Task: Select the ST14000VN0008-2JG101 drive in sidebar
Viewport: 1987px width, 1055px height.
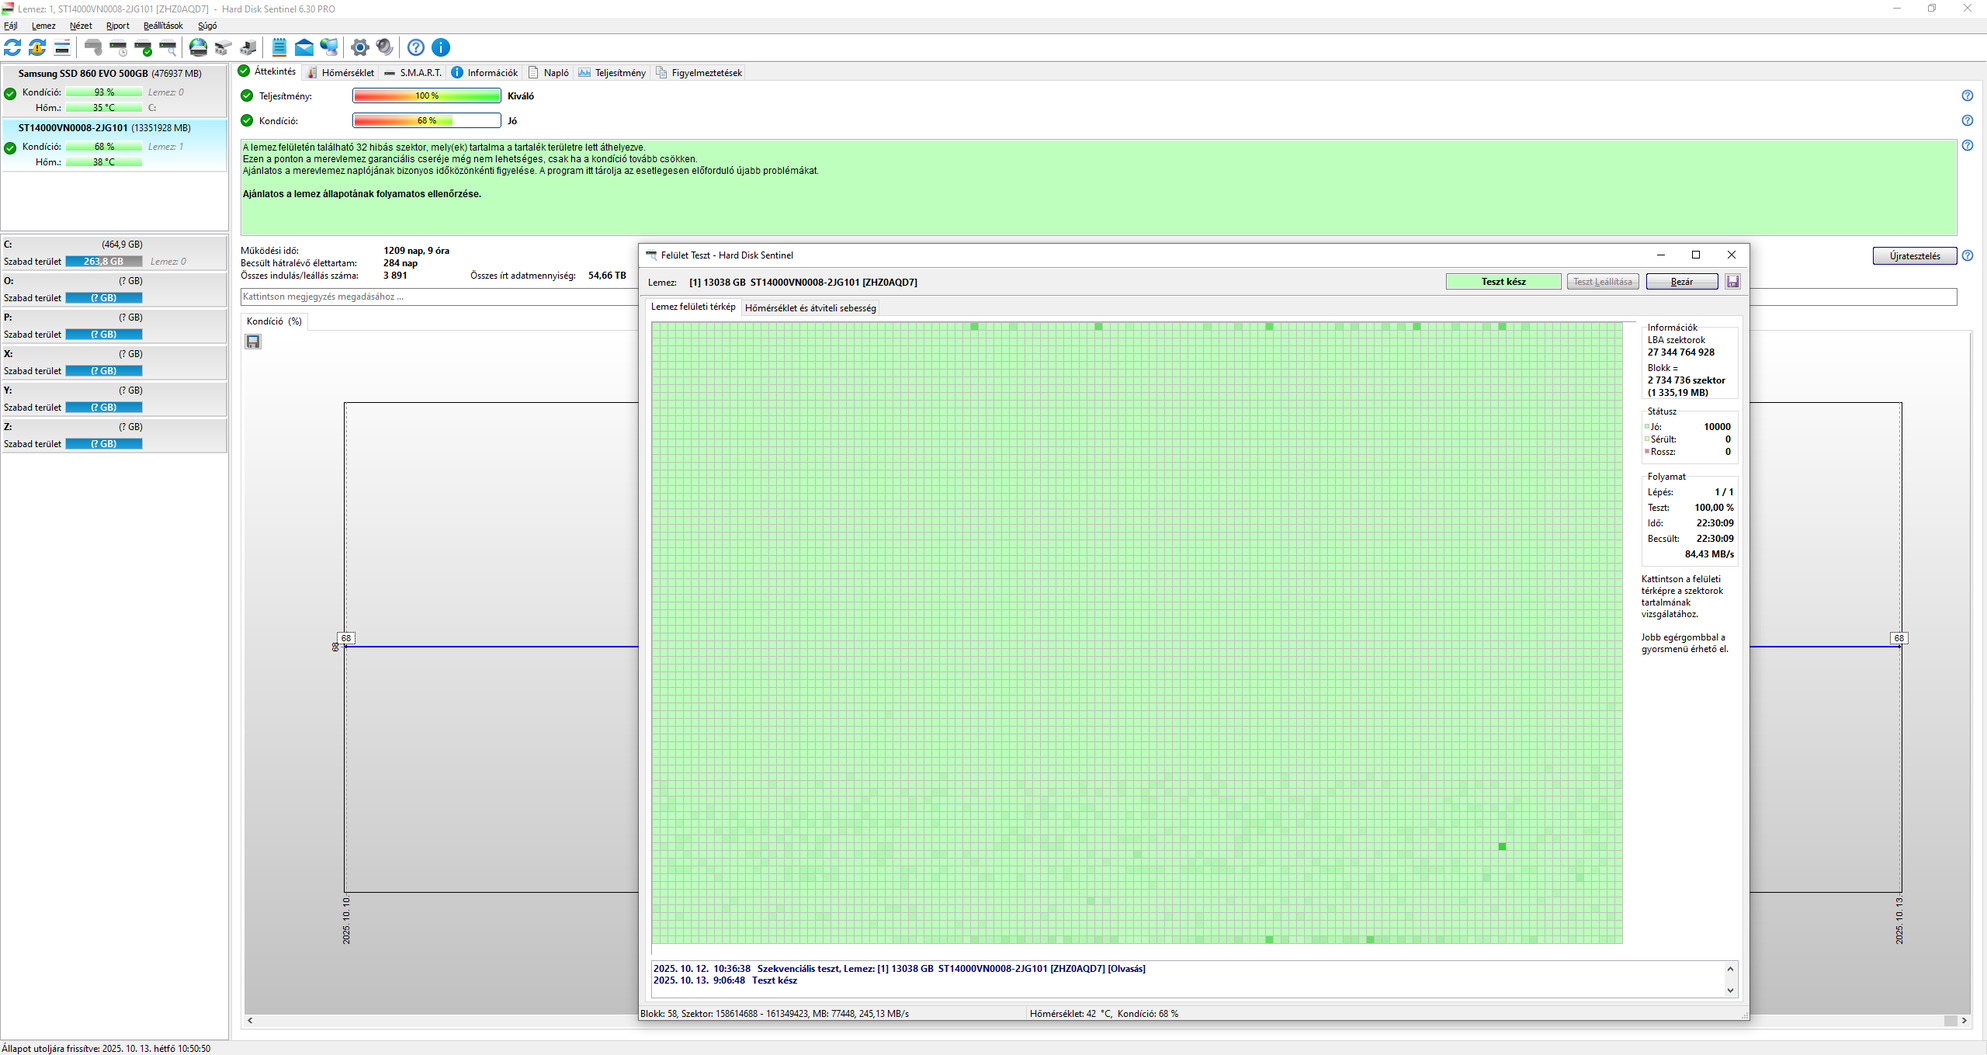Action: point(115,145)
